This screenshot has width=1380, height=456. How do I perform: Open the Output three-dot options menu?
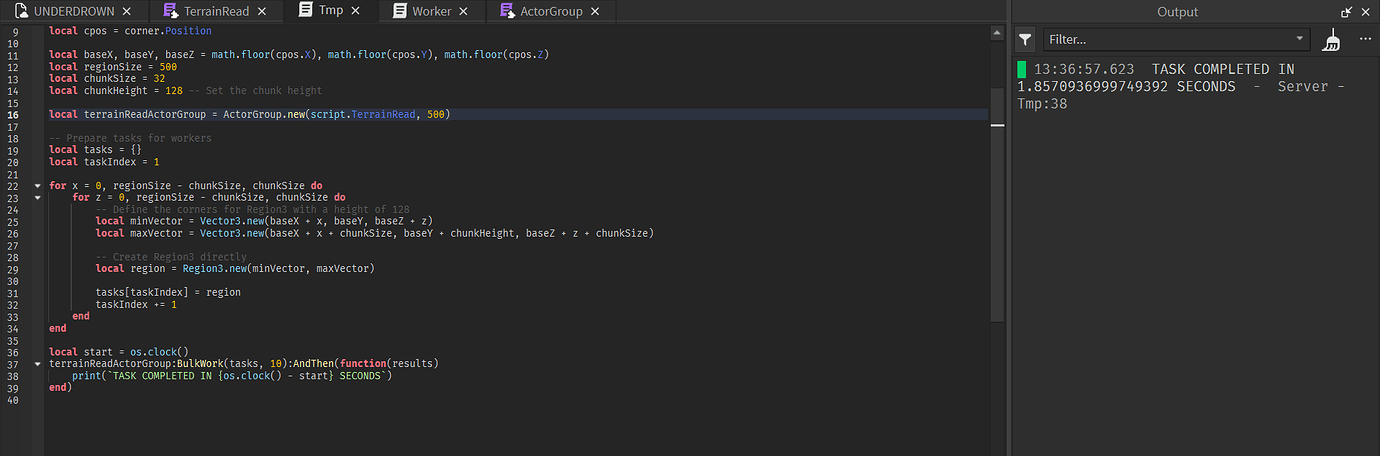tap(1366, 39)
